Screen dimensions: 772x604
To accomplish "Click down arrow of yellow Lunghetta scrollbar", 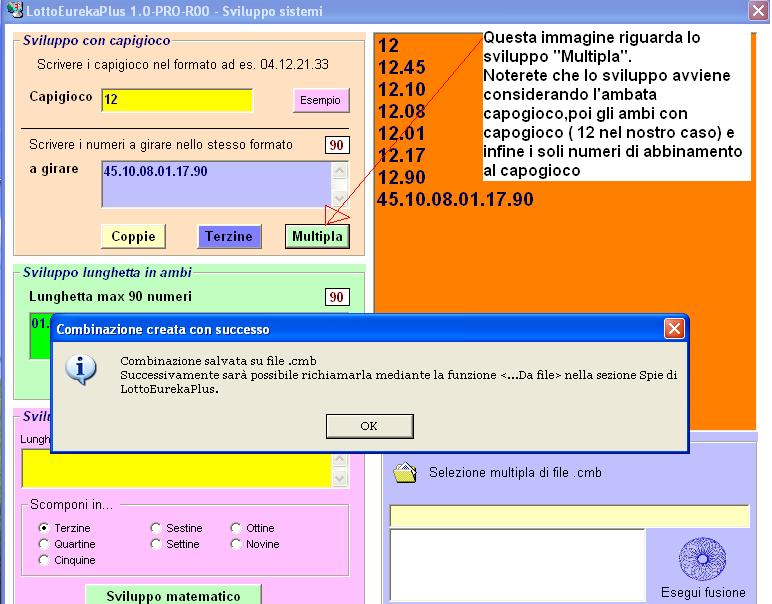I will click(x=340, y=478).
